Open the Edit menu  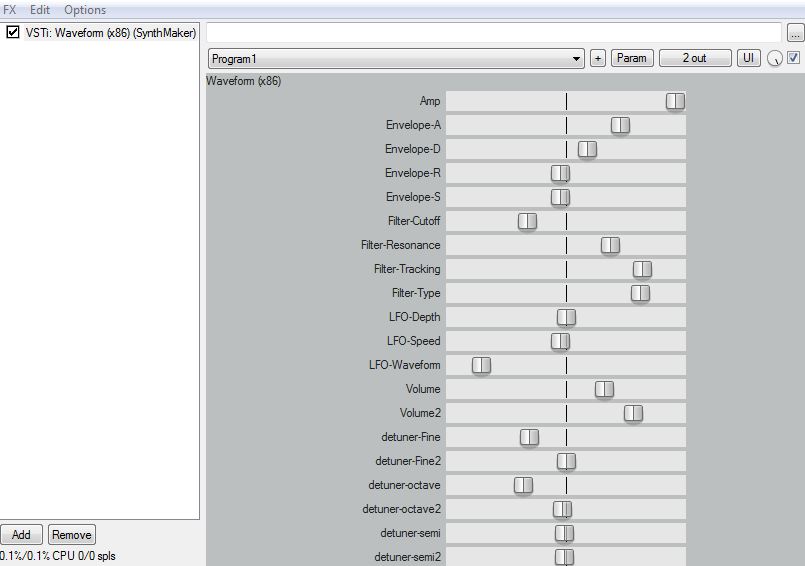click(40, 9)
